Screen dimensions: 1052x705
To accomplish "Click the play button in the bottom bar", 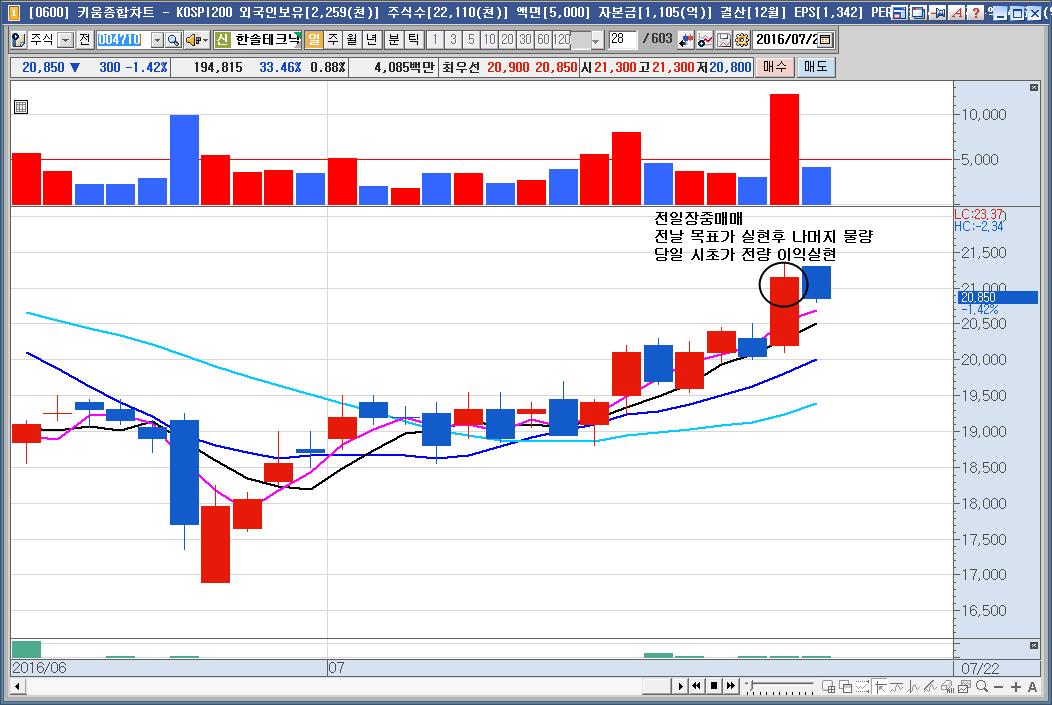I will point(680,686).
